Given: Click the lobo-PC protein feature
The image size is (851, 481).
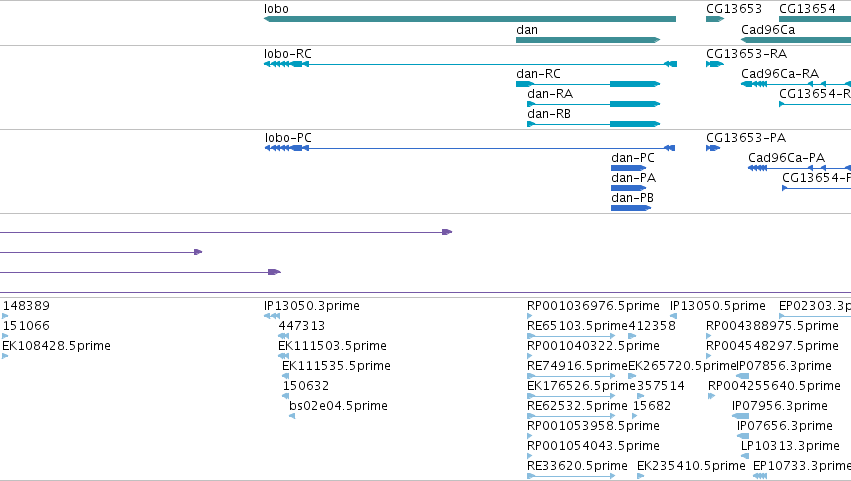Looking at the screenshot, I should [x=469, y=148].
